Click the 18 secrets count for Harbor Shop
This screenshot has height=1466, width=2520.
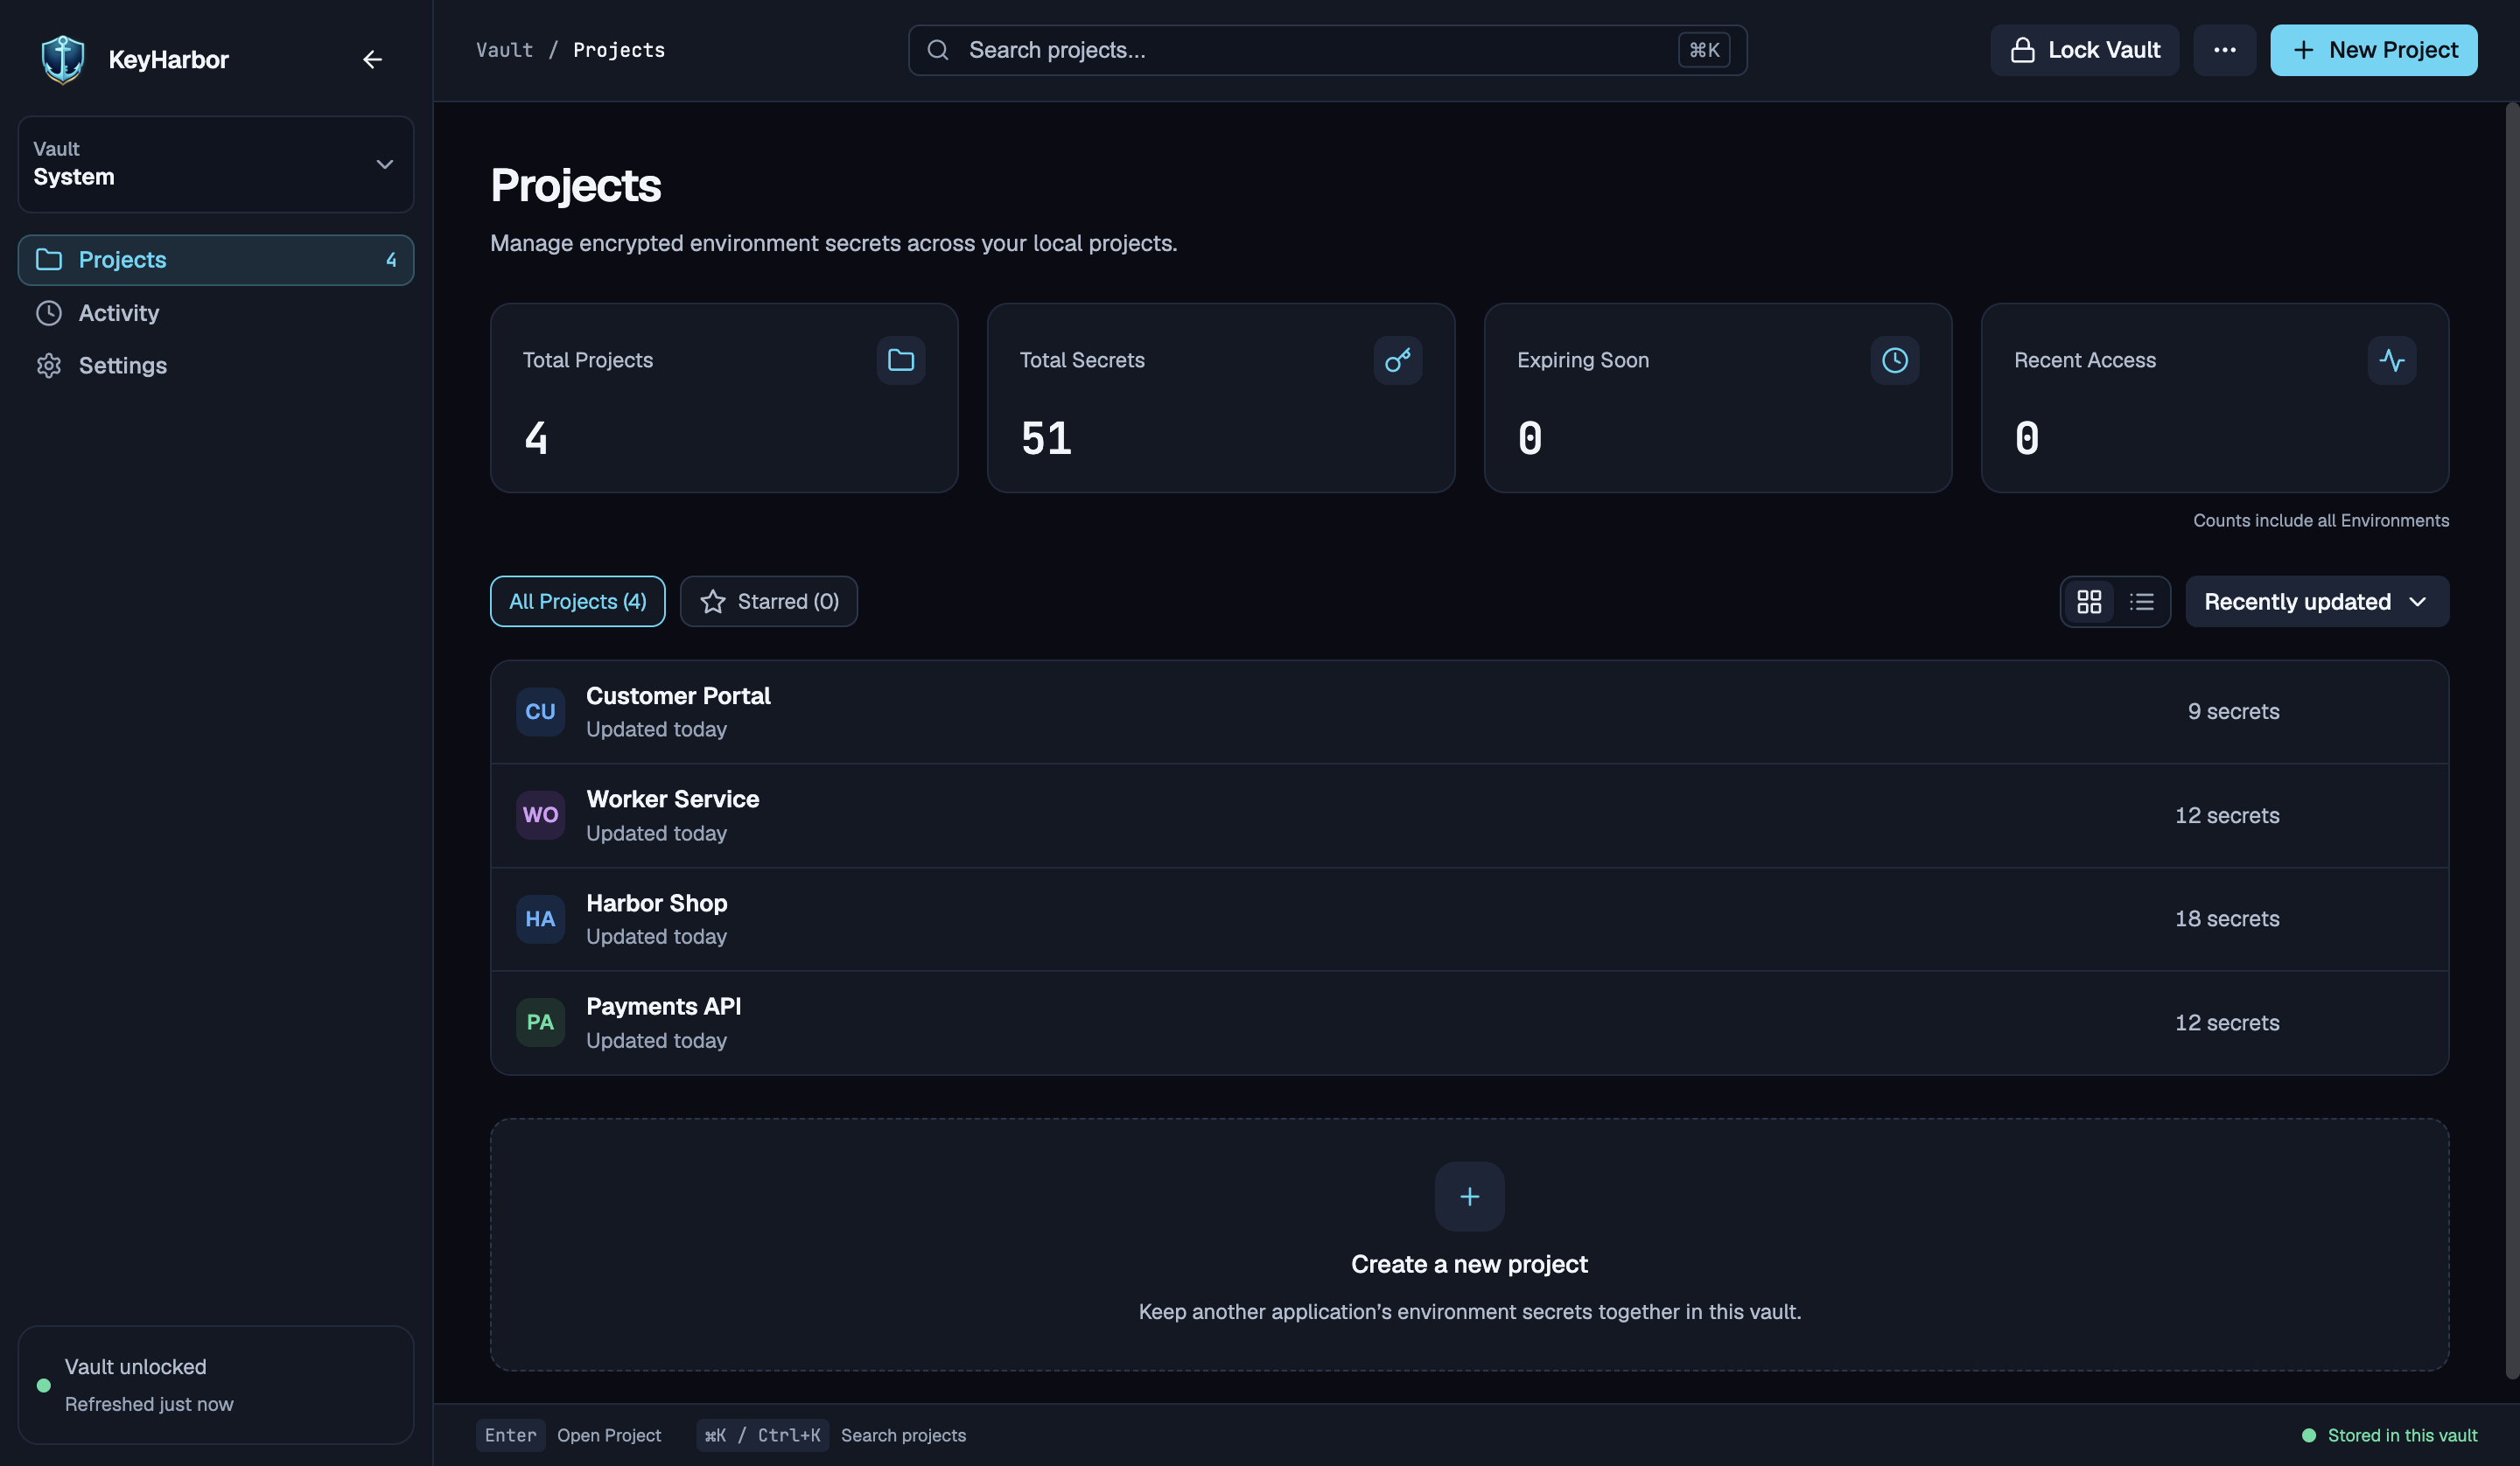point(2227,919)
